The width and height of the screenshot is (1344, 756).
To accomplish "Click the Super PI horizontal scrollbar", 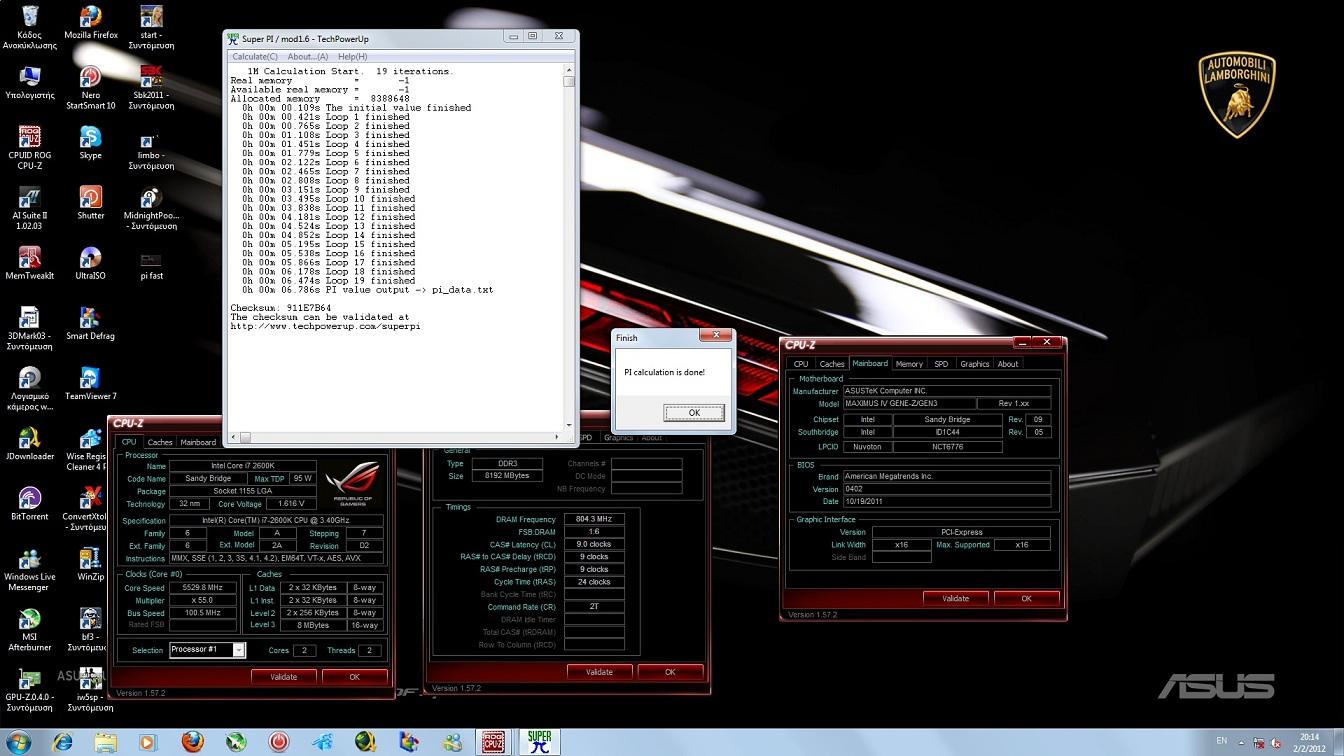I will click(396, 437).
